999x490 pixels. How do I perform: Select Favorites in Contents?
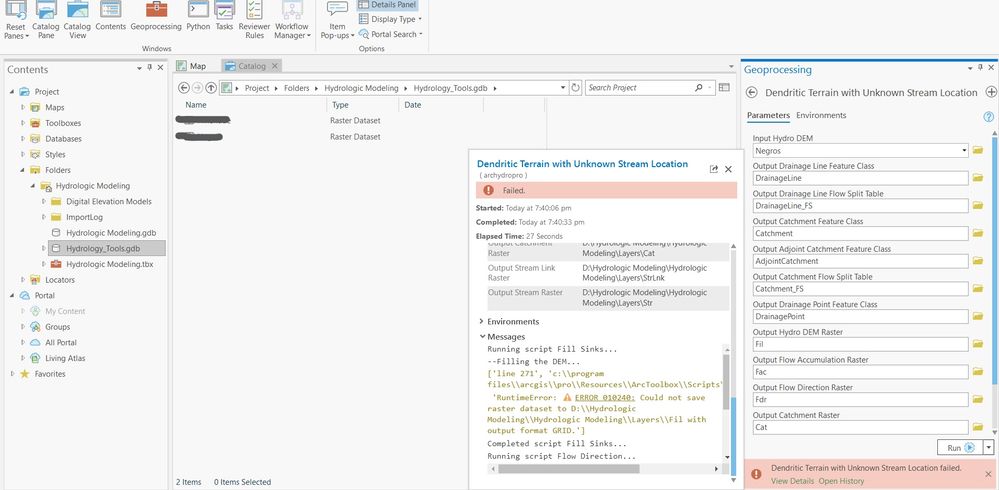pos(50,374)
